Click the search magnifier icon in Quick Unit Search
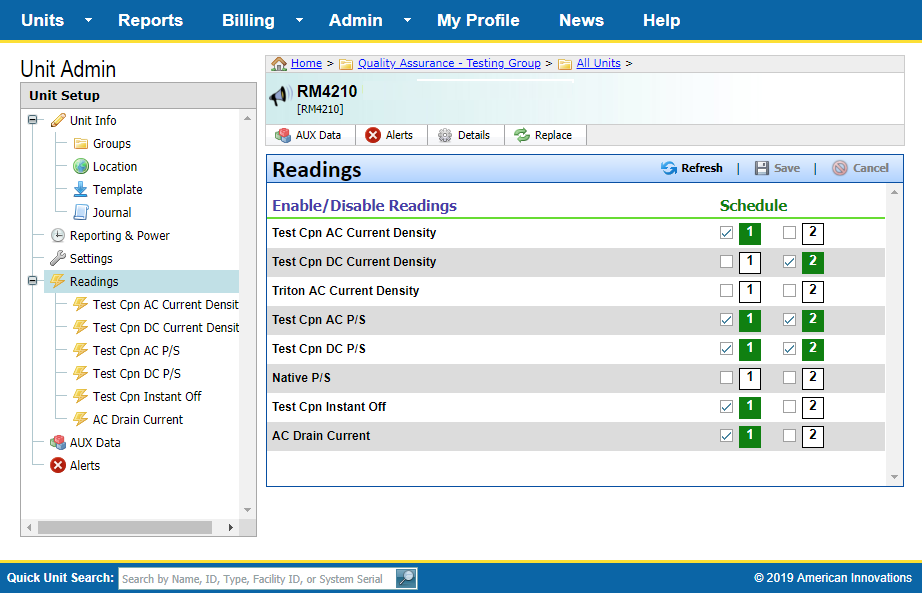 (x=405, y=578)
